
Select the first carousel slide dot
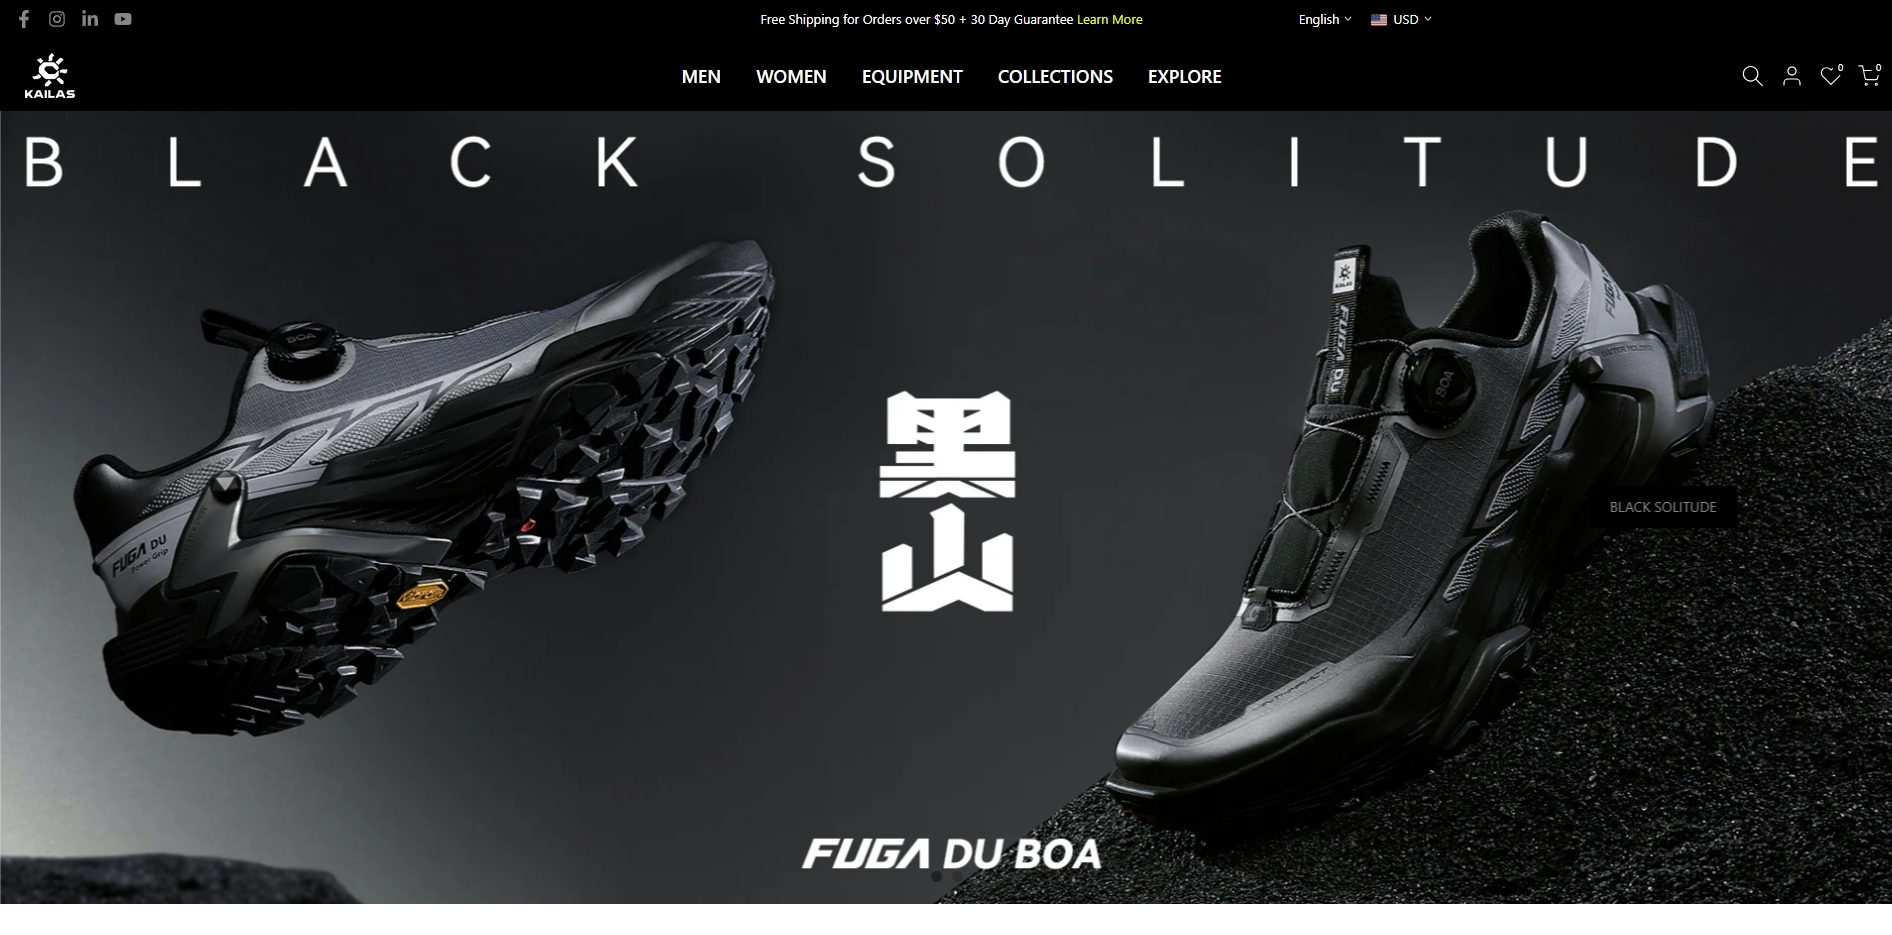tap(936, 877)
